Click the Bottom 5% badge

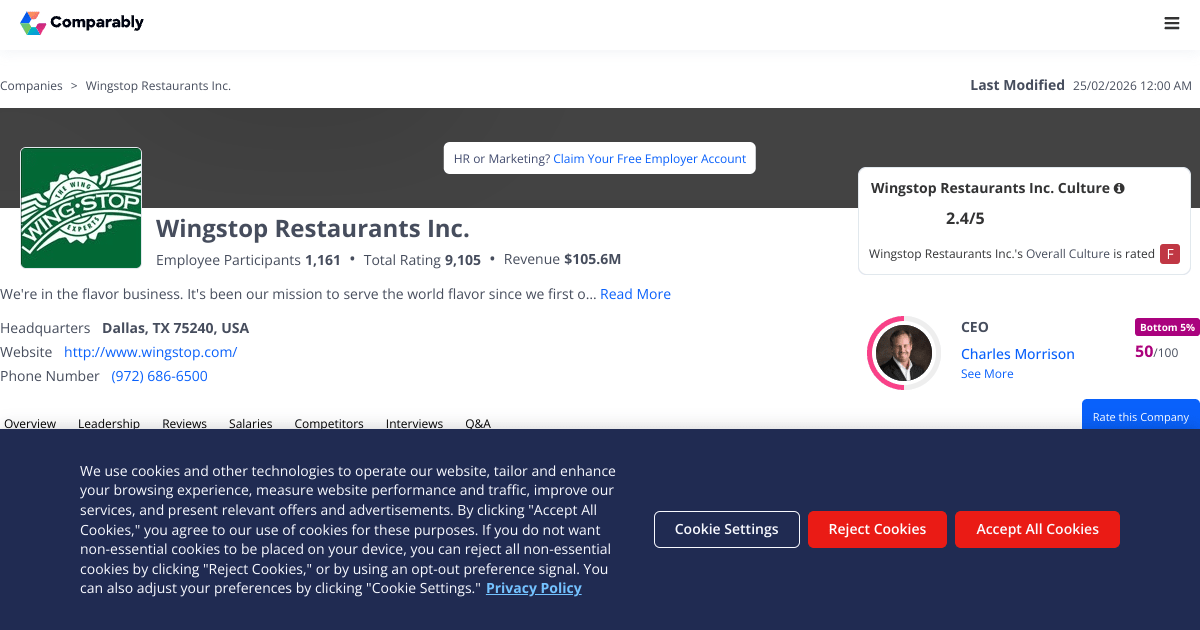click(1167, 327)
